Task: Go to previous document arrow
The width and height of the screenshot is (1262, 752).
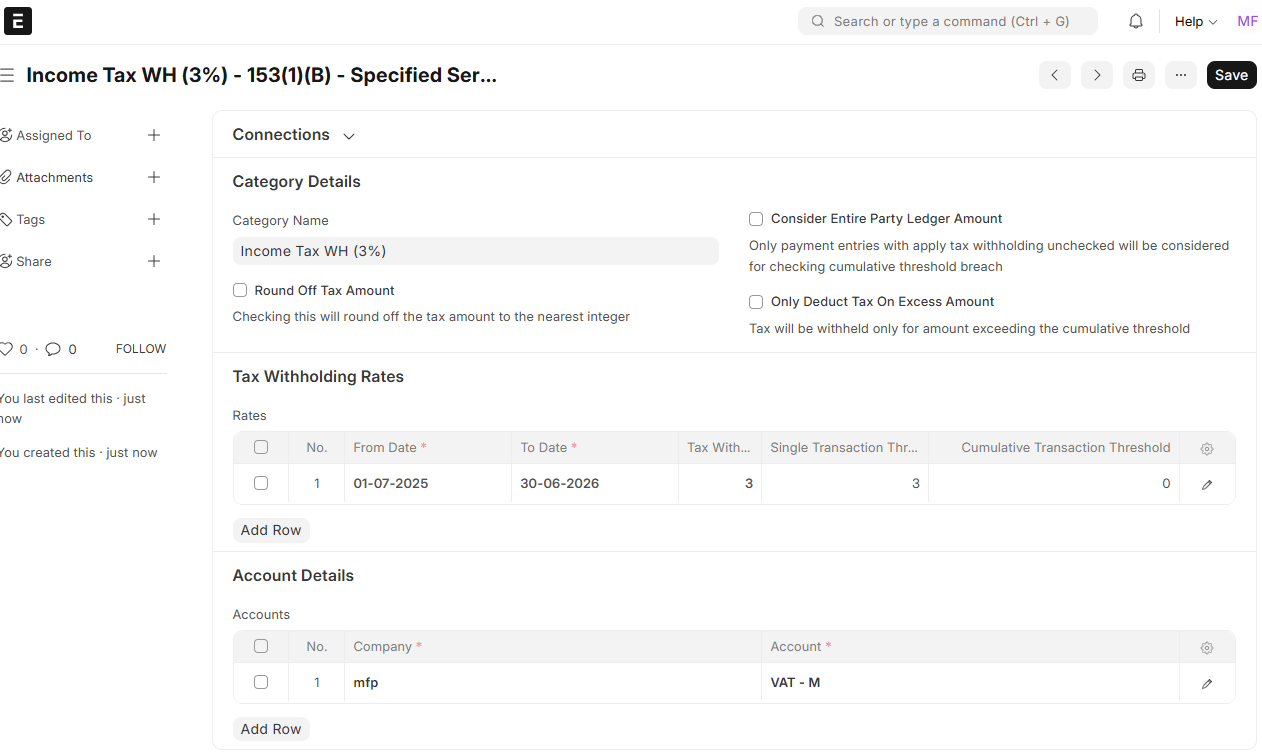Action: point(1055,75)
